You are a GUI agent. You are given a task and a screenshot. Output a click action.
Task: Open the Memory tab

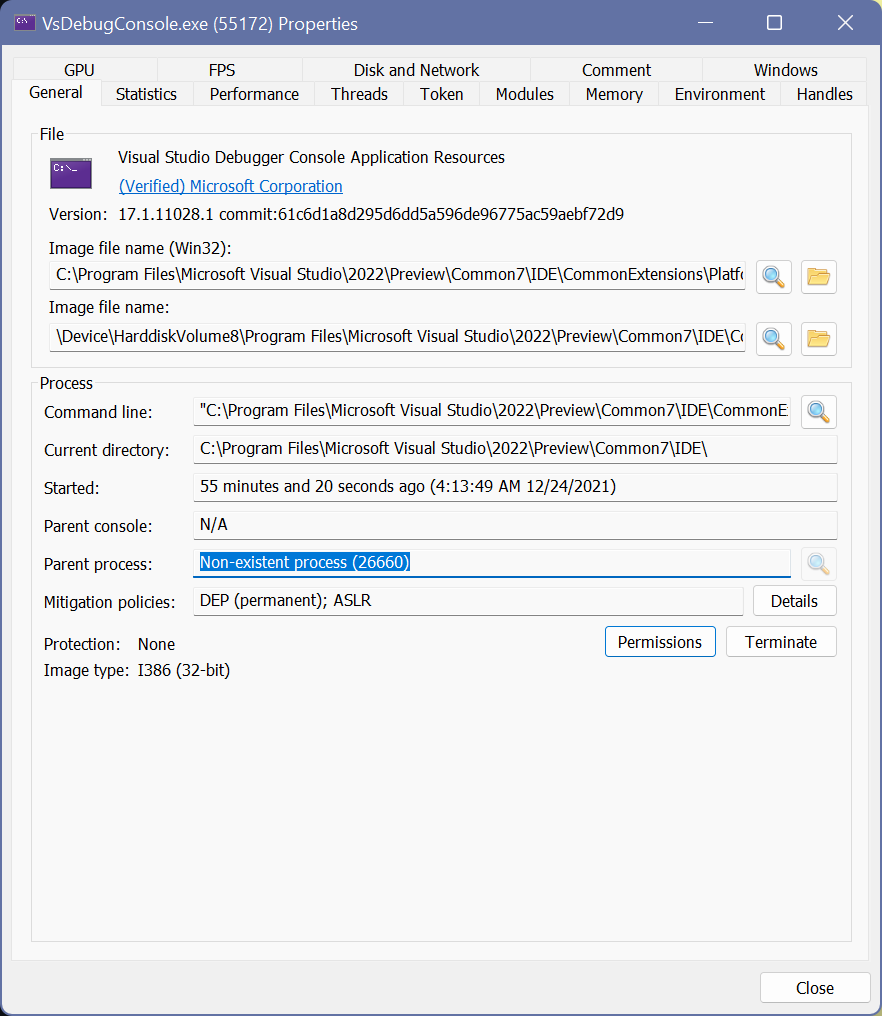614,95
